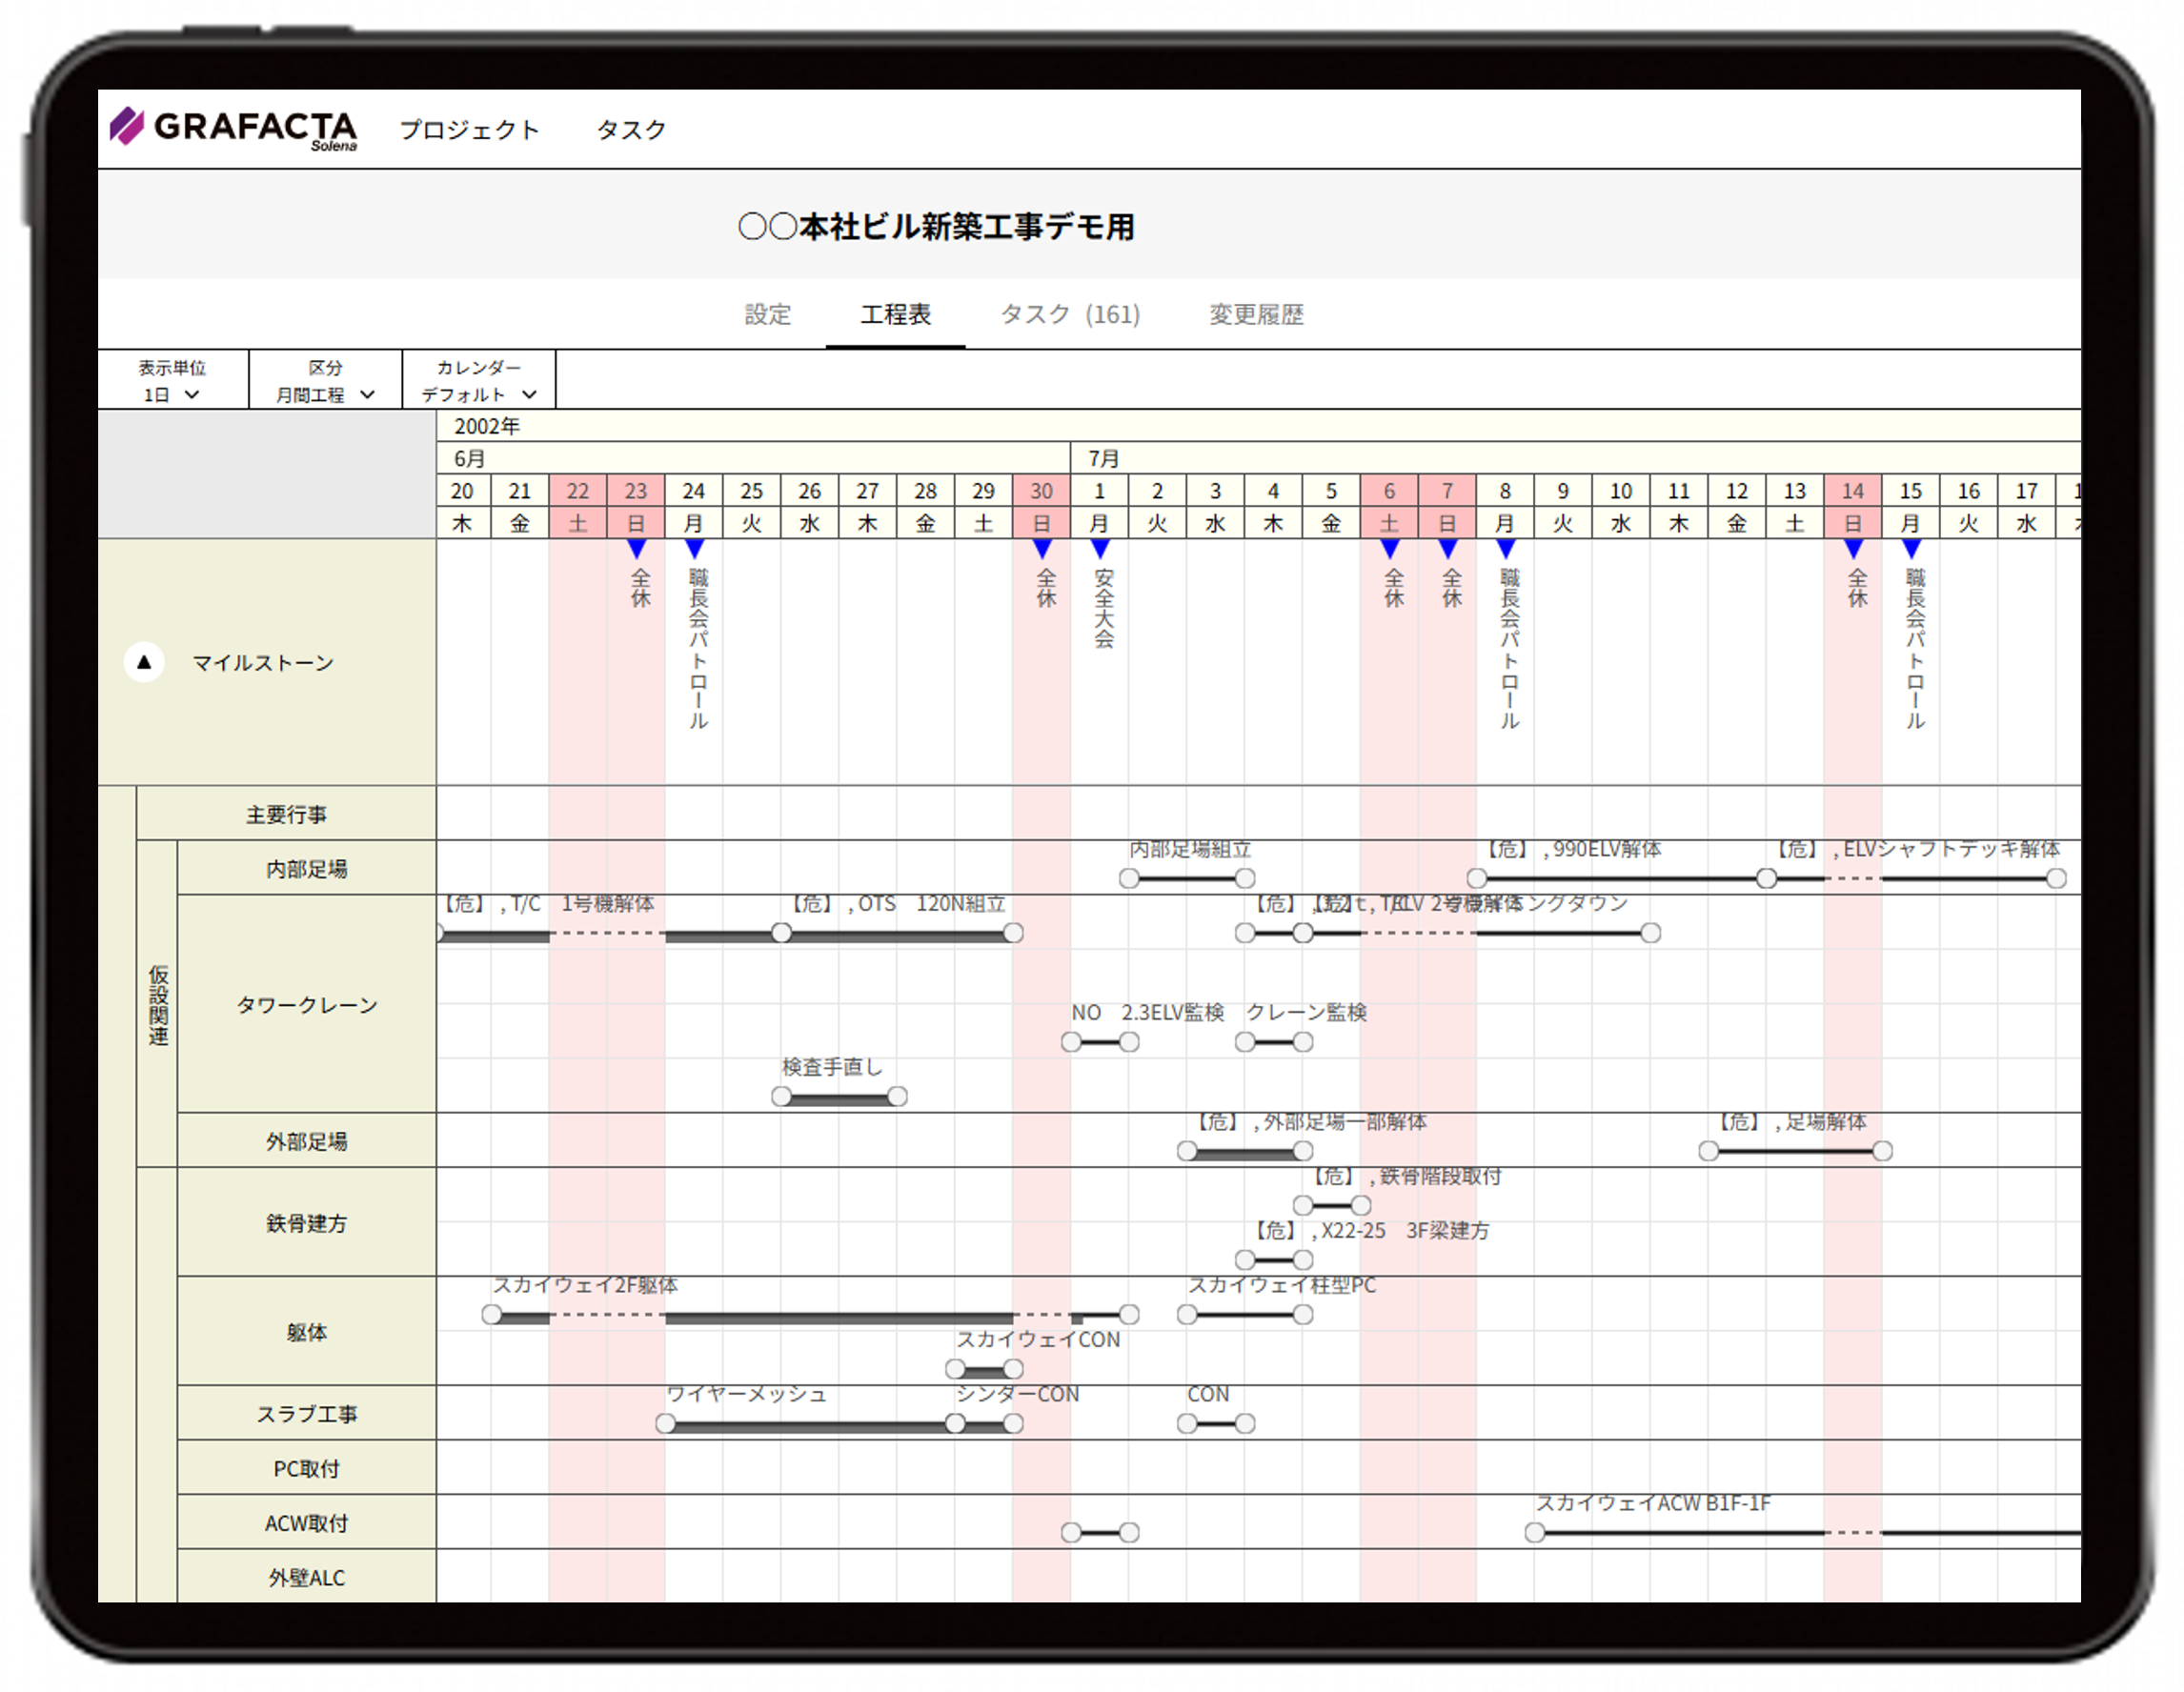Click the GRAFACTA logo icon
Screen dimensions: 2184x1692
pos(127,126)
